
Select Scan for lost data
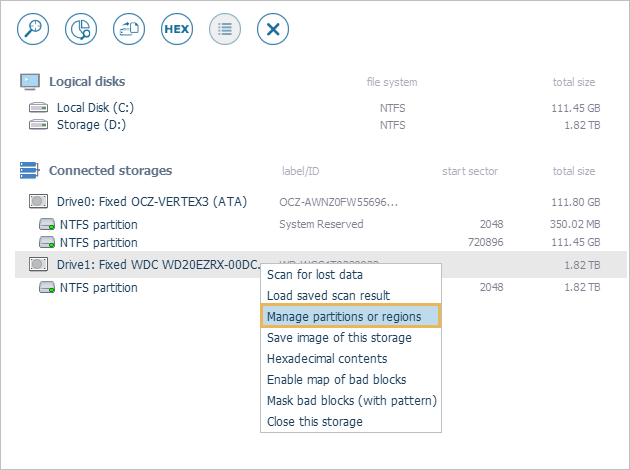[x=314, y=275]
